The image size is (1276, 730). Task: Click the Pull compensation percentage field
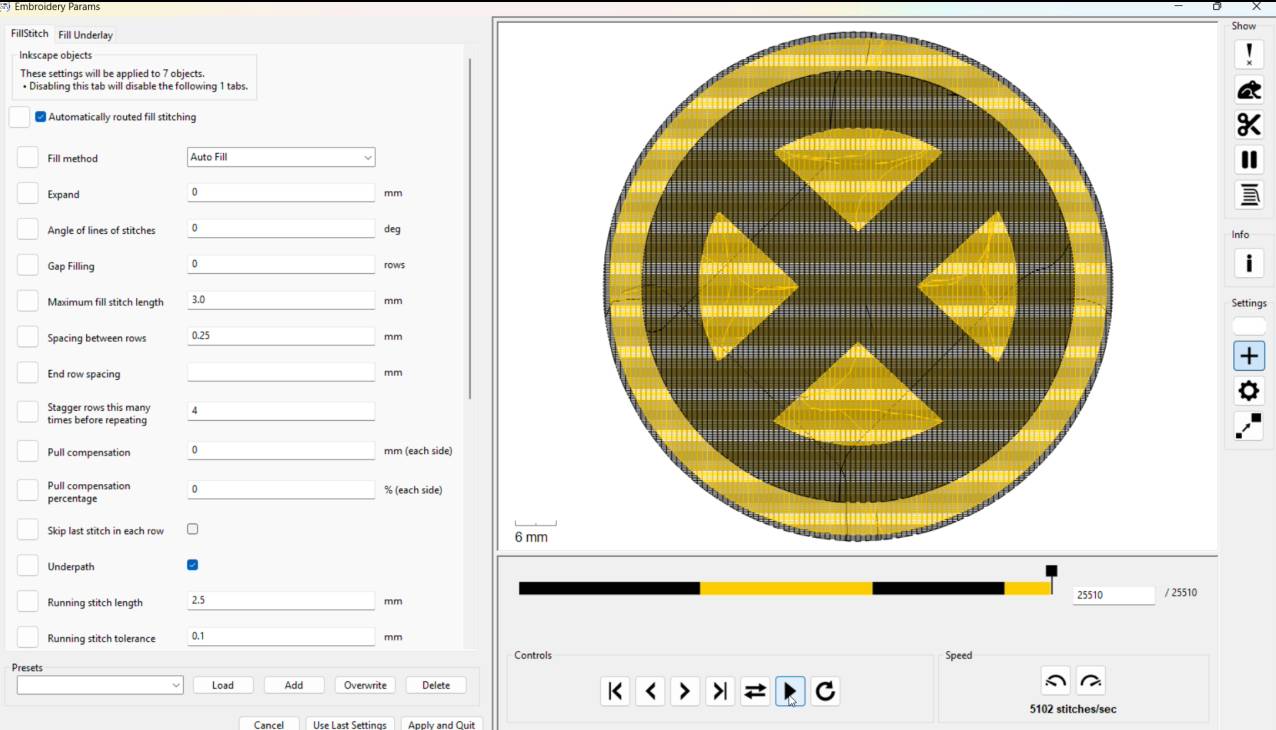click(281, 490)
